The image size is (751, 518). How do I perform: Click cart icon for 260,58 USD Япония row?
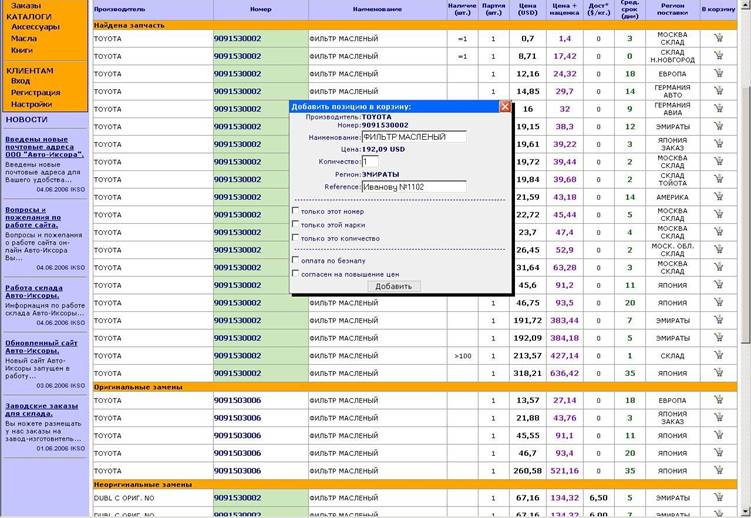718,470
